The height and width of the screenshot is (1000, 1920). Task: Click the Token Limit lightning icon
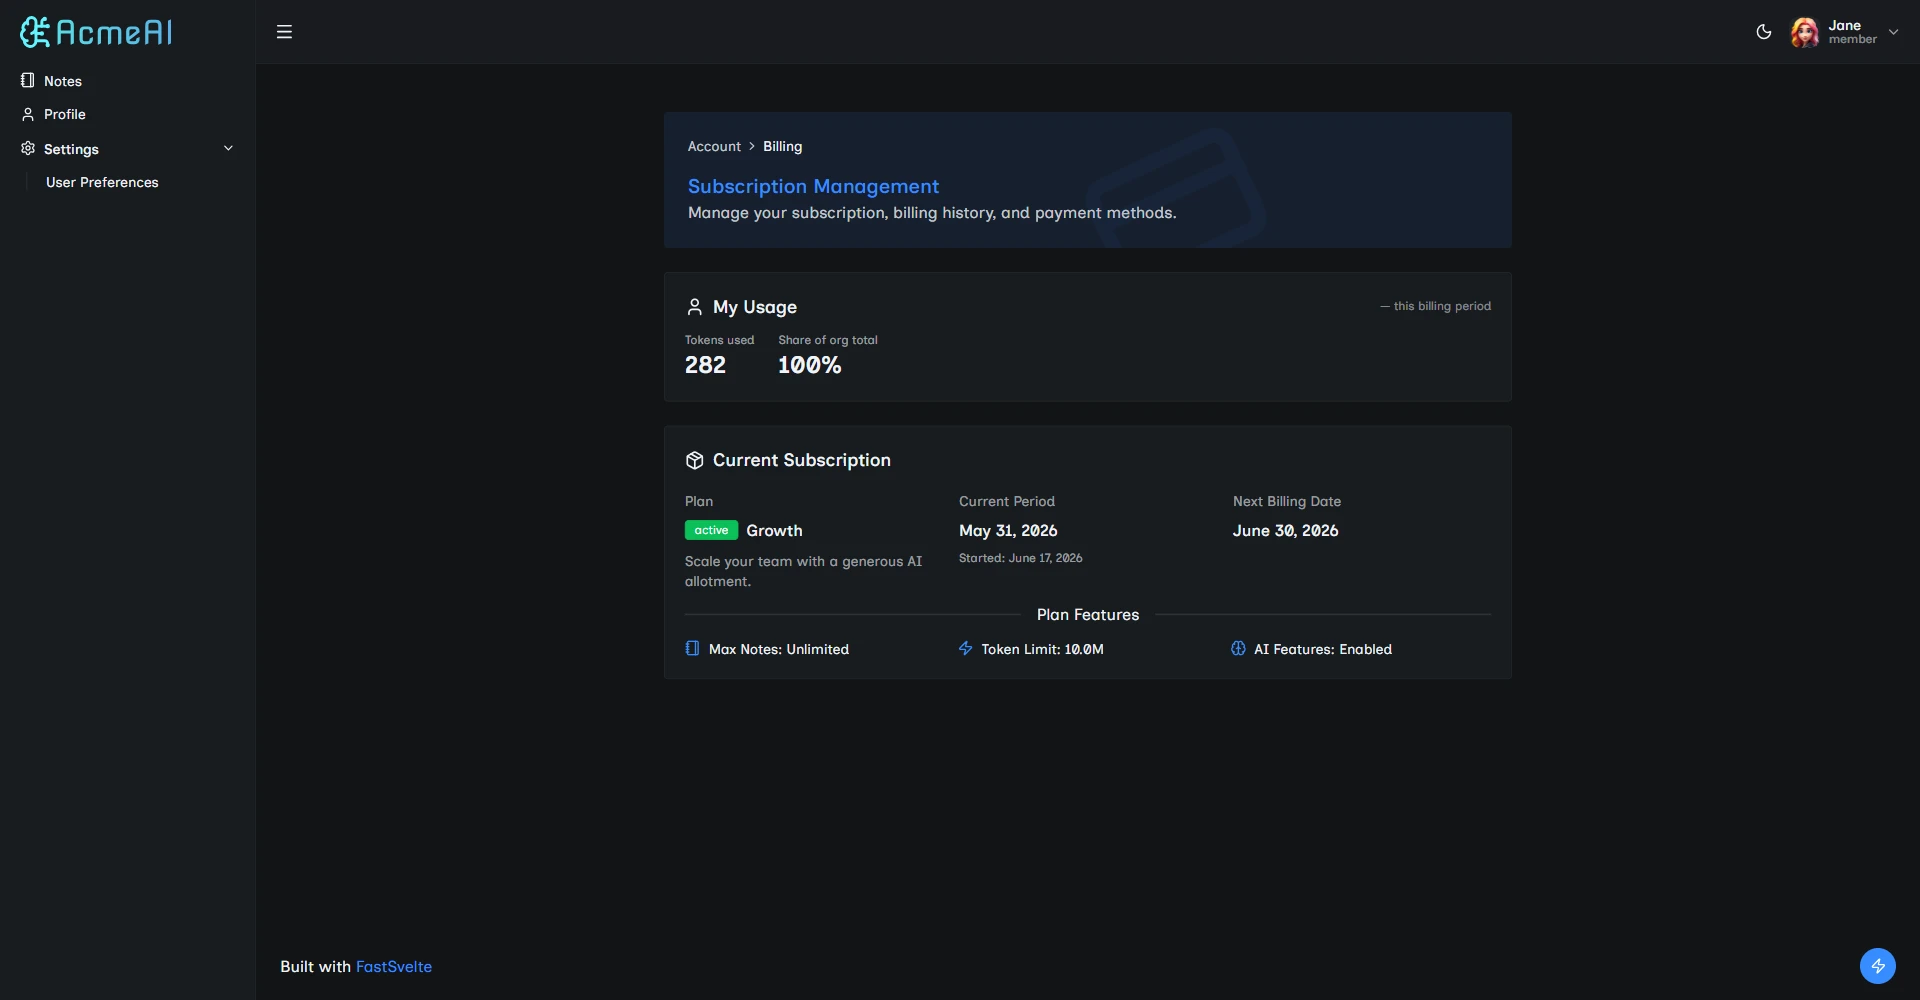click(x=965, y=648)
